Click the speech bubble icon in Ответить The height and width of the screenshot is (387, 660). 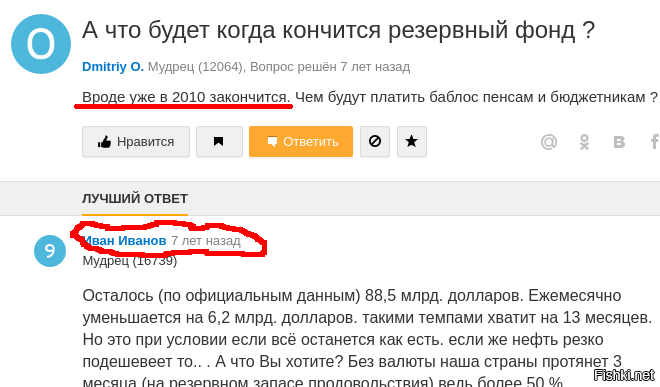(x=272, y=142)
